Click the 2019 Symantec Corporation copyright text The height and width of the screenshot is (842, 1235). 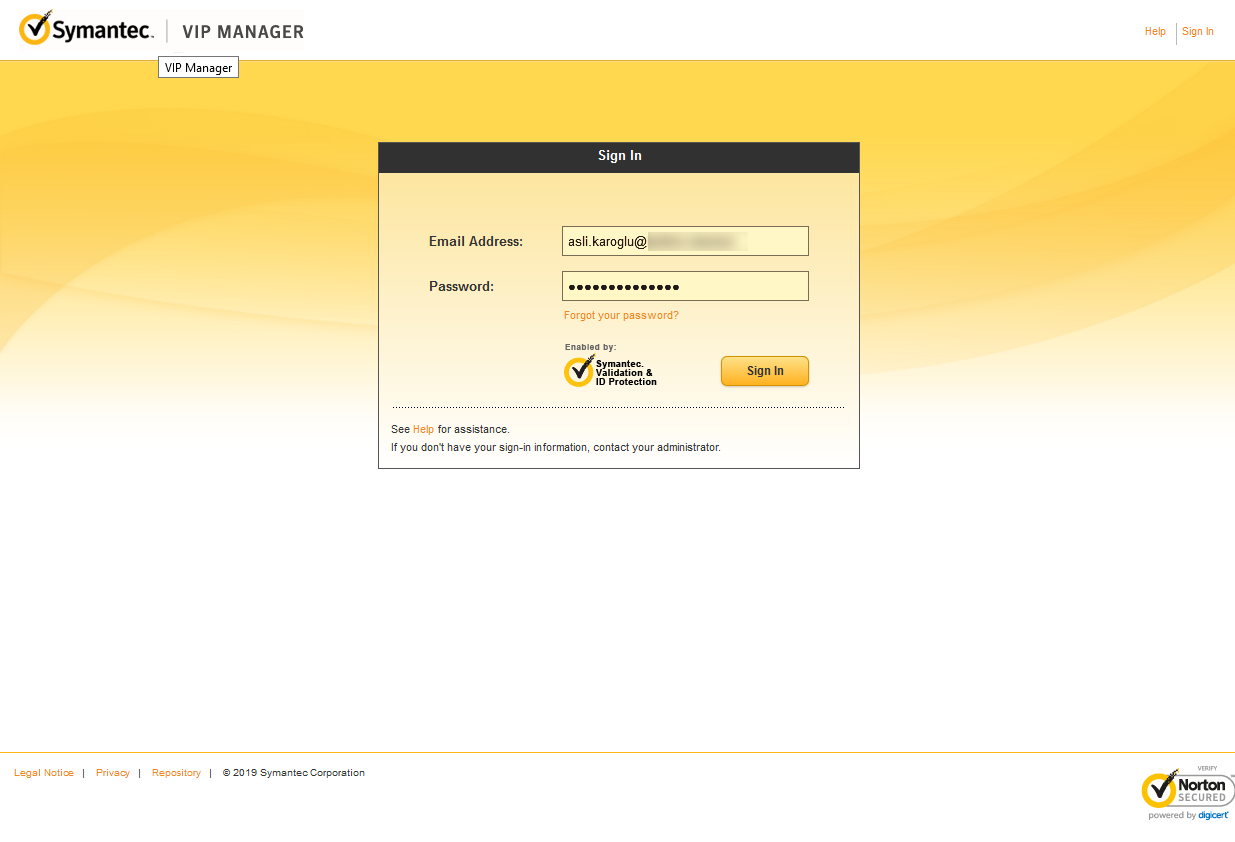(x=294, y=773)
